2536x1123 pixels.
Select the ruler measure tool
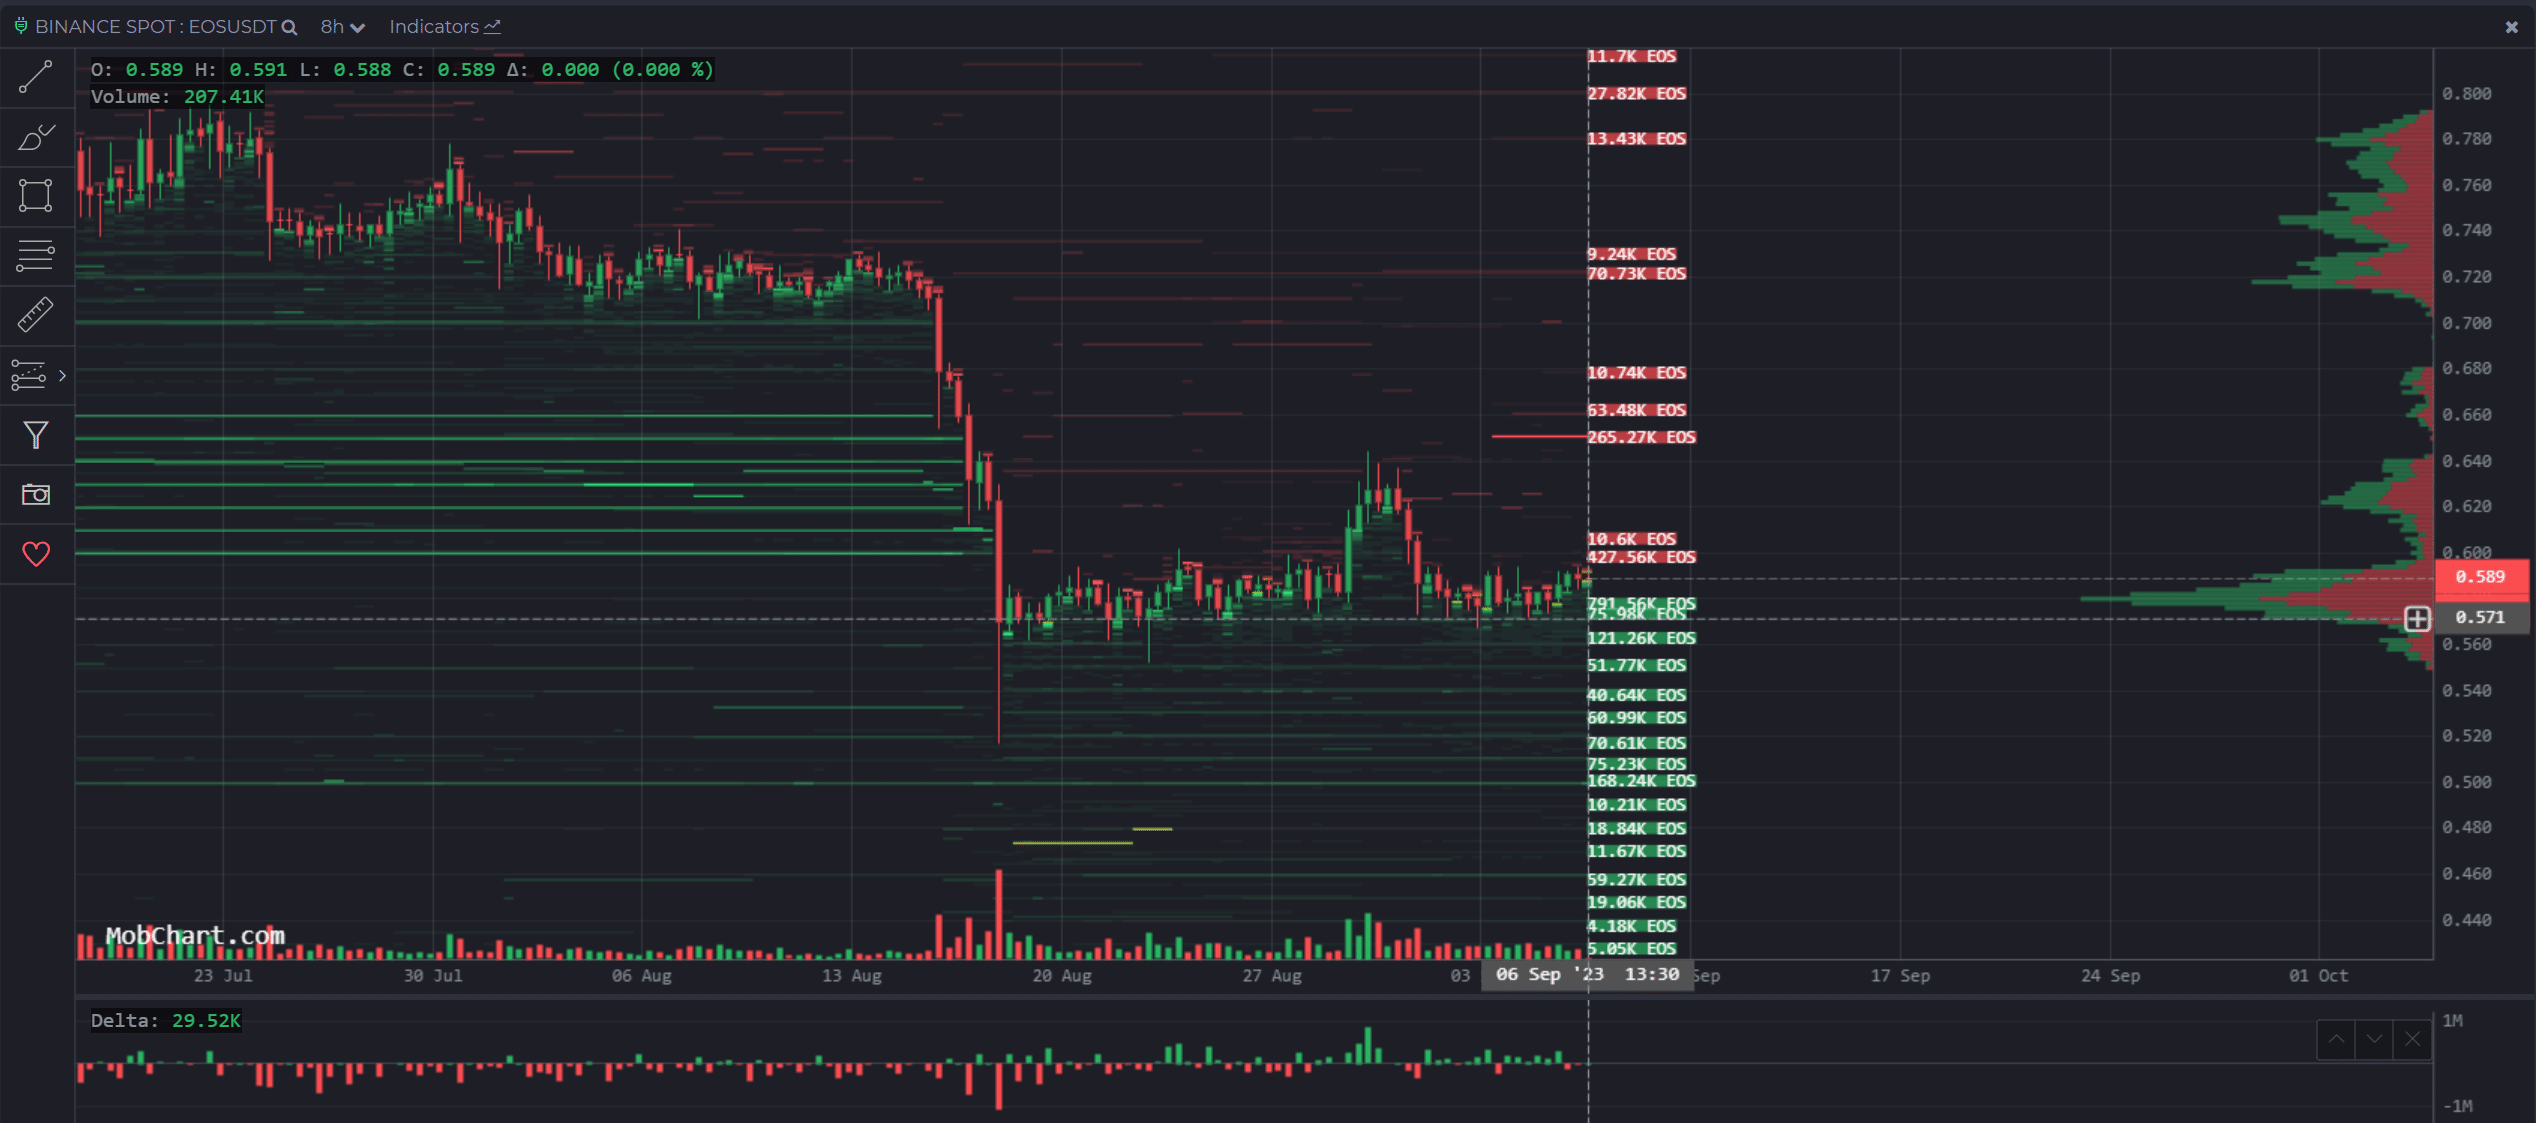(x=36, y=315)
